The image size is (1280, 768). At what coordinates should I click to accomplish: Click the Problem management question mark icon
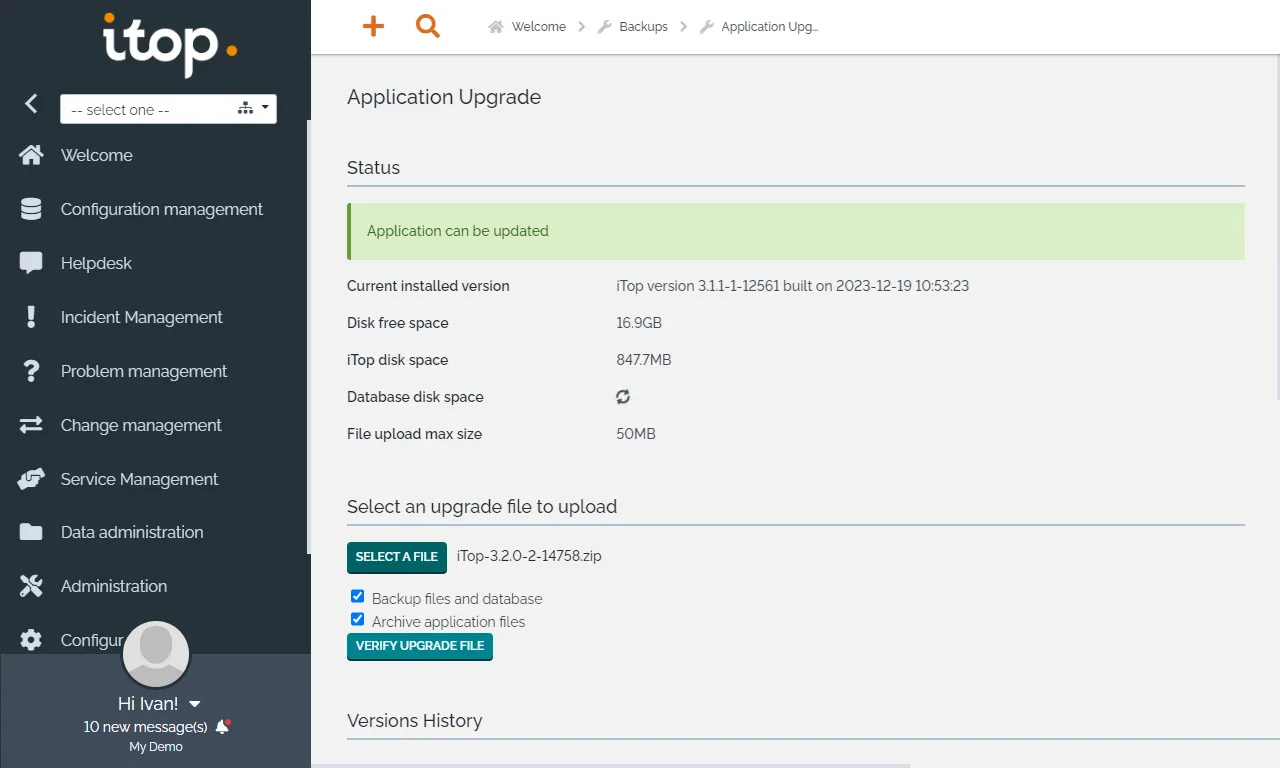(x=31, y=371)
